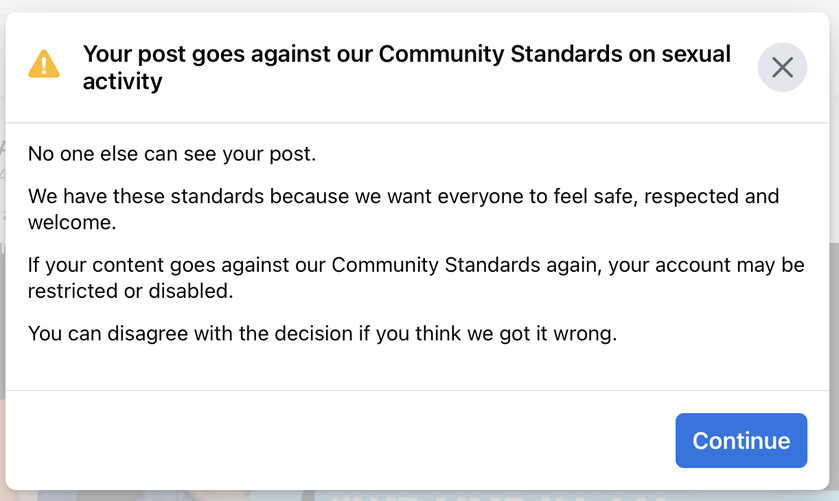Screen dimensions: 839x501
Task: Click the 'No one else can see your post' line
Action: pyautogui.click(x=172, y=154)
